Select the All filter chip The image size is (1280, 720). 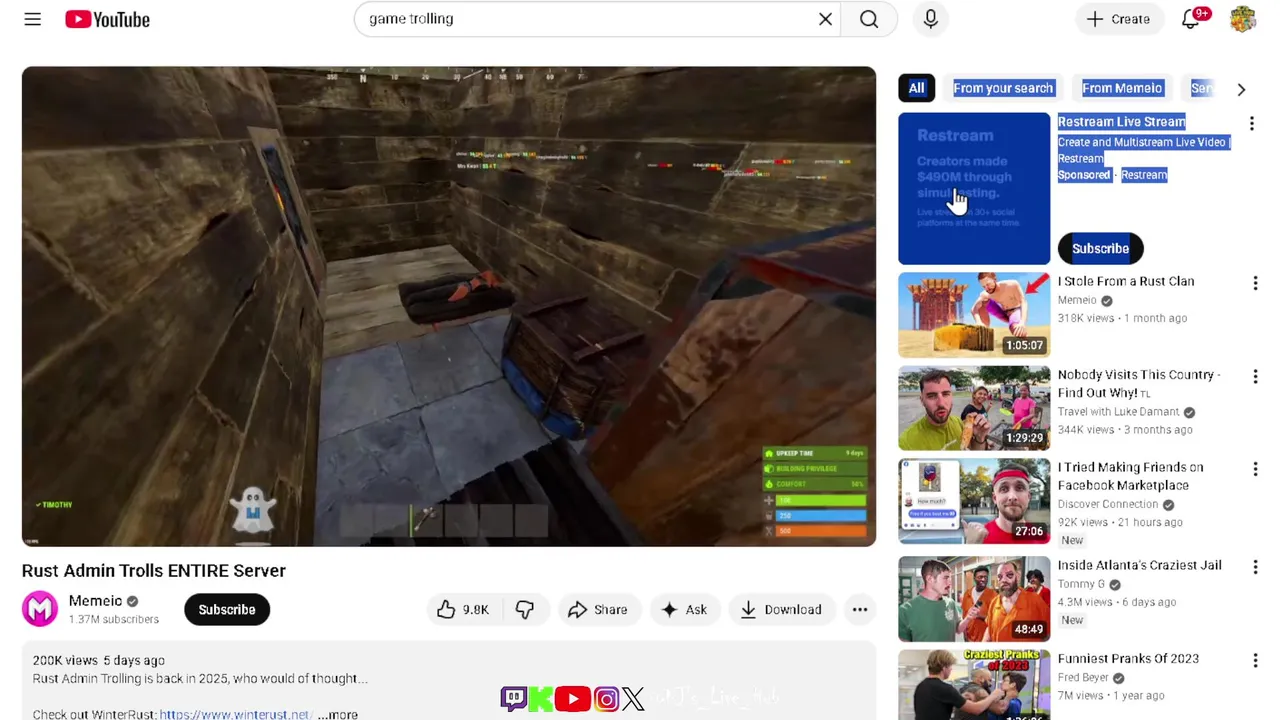click(x=916, y=88)
